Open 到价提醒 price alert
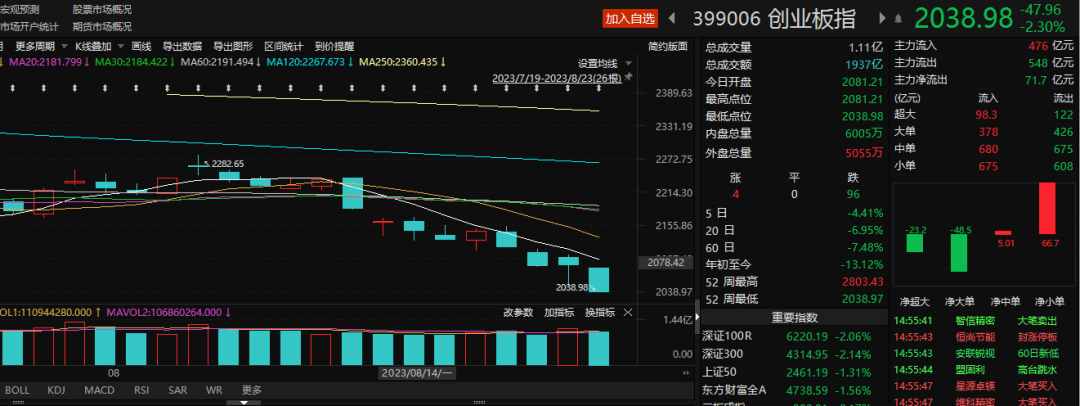1080x406 pixels. click(334, 46)
